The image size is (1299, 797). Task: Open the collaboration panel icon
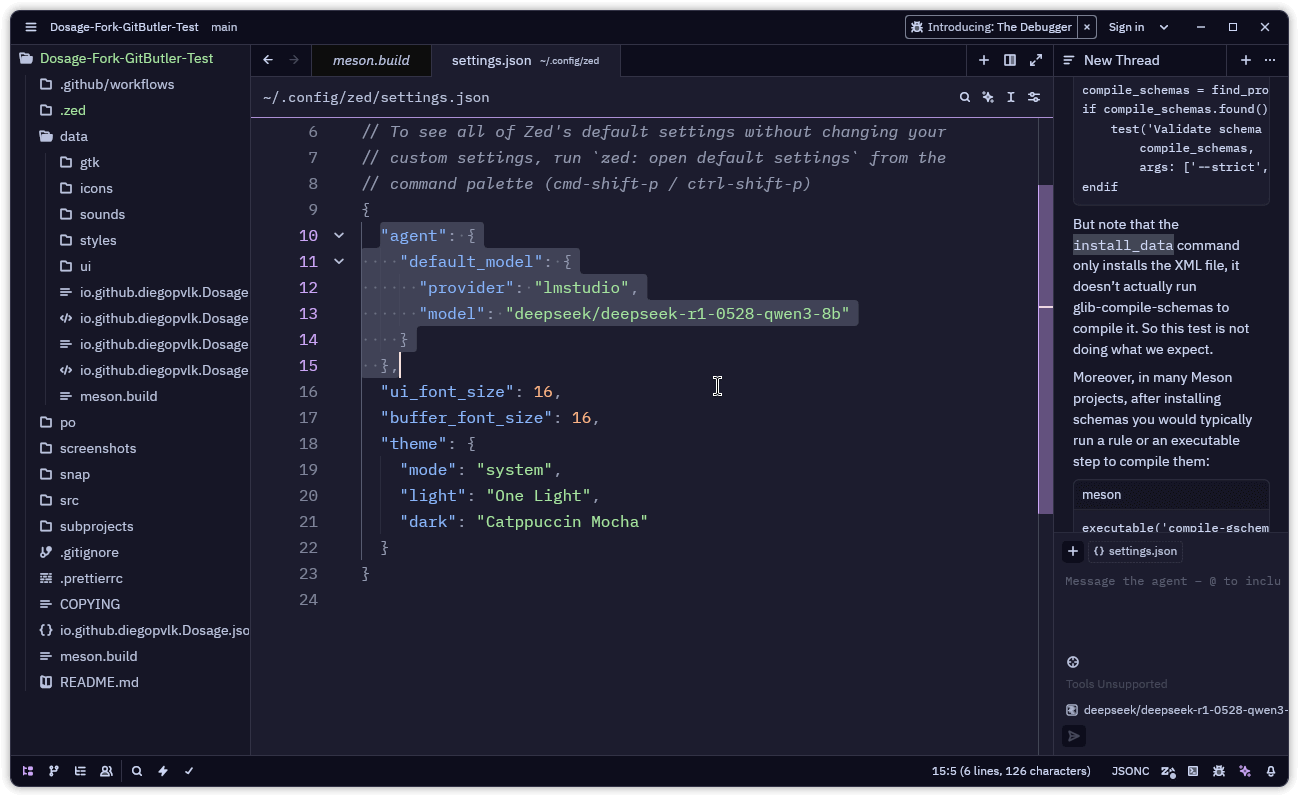pos(106,771)
